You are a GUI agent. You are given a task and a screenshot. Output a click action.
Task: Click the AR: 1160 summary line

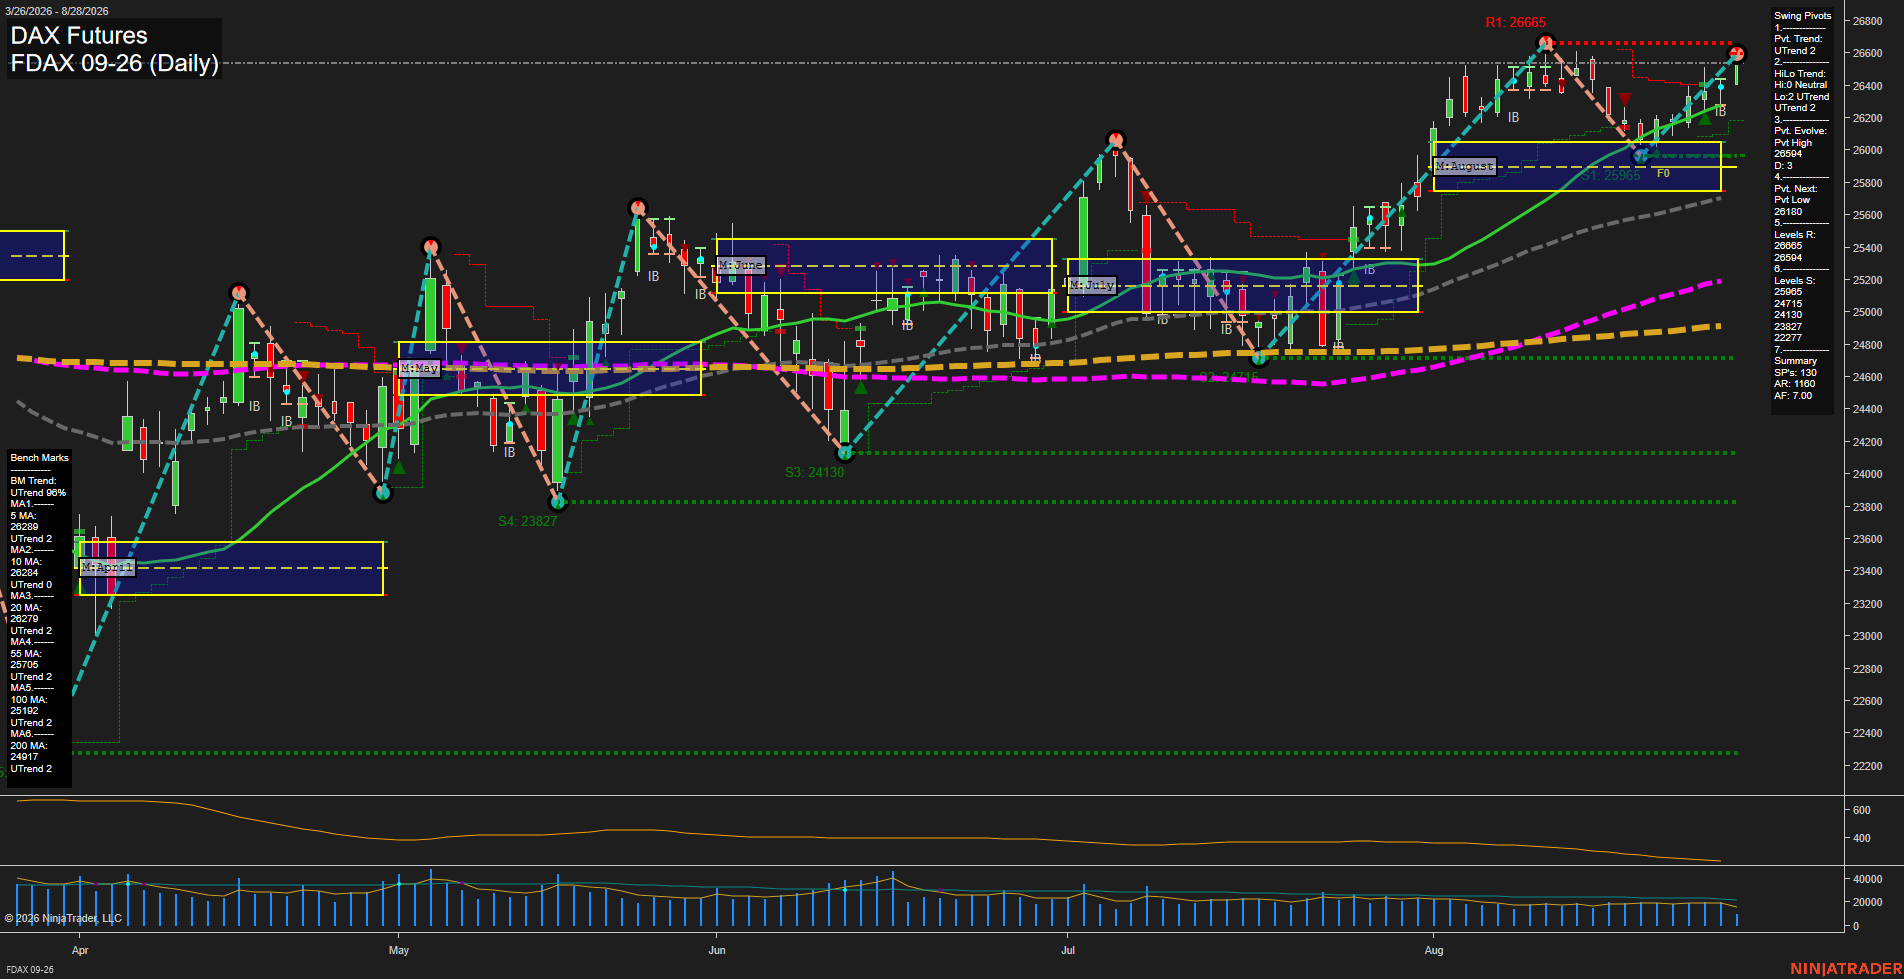pyautogui.click(x=1794, y=384)
